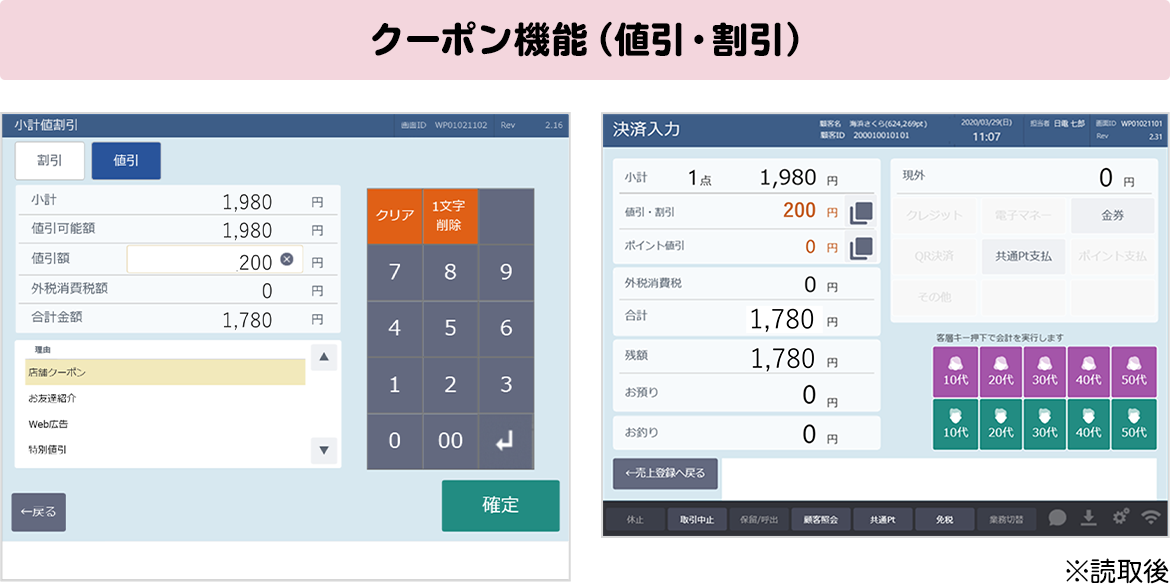Click the 11:07 clock in header
Image resolution: width=1170 pixels, height=584 pixels.
pyautogui.click(x=986, y=137)
